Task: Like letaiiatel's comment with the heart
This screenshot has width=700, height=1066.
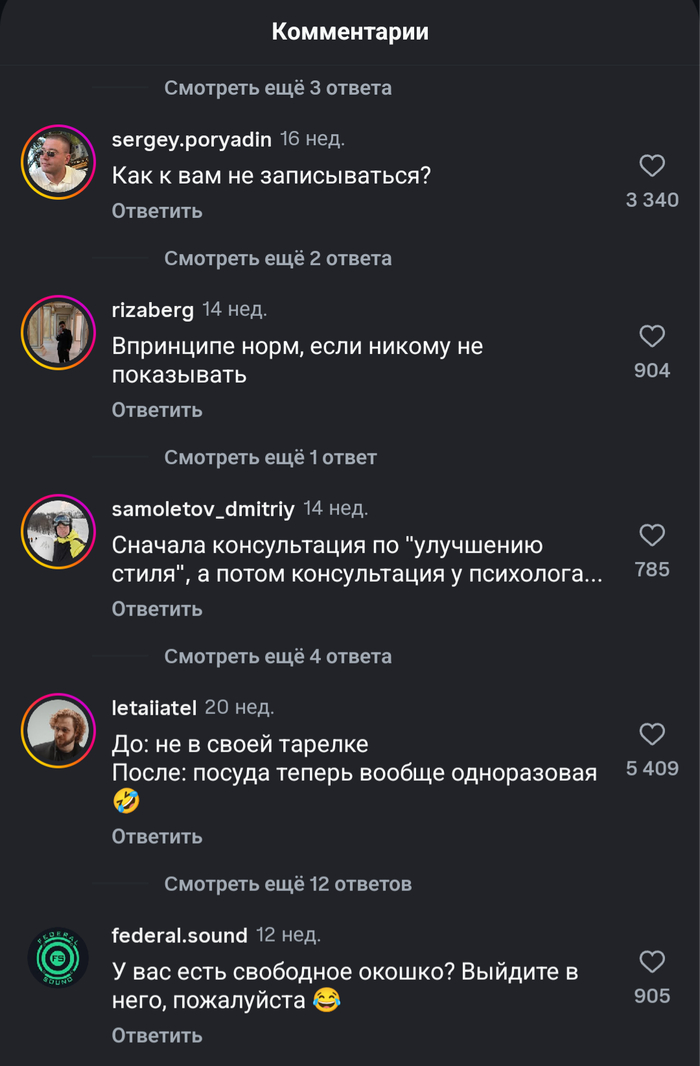Action: click(652, 734)
